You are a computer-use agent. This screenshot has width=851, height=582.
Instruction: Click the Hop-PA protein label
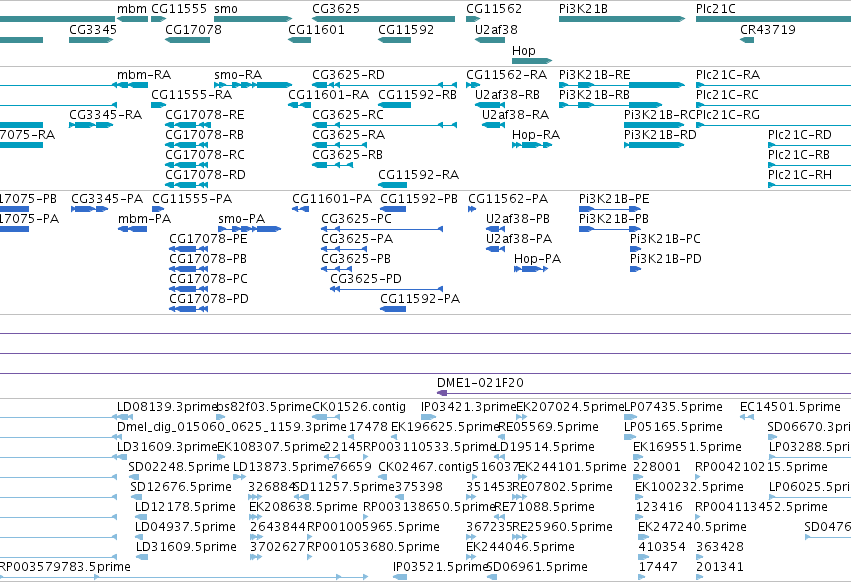coord(537,259)
